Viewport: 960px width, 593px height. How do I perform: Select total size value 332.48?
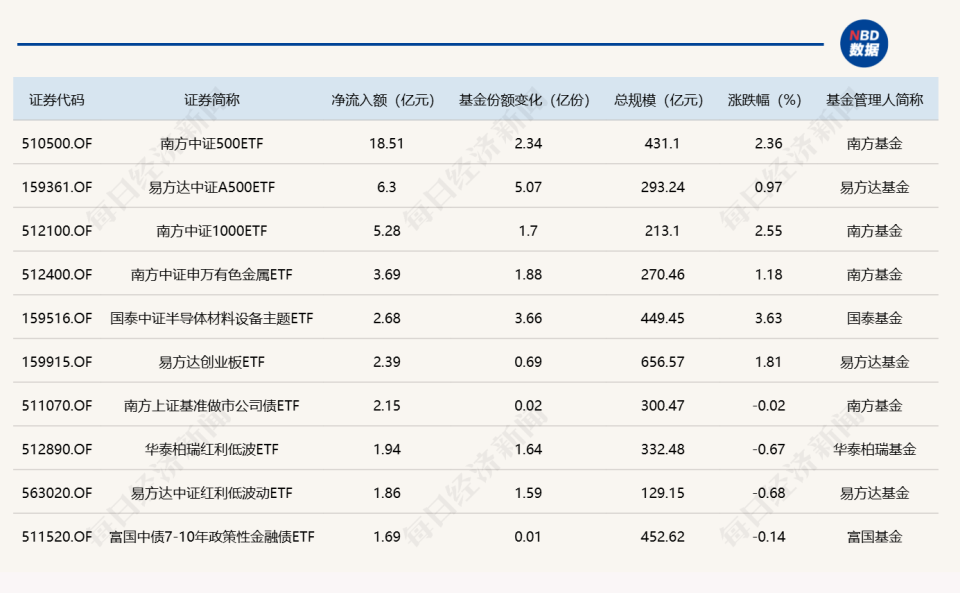pyautogui.click(x=662, y=449)
